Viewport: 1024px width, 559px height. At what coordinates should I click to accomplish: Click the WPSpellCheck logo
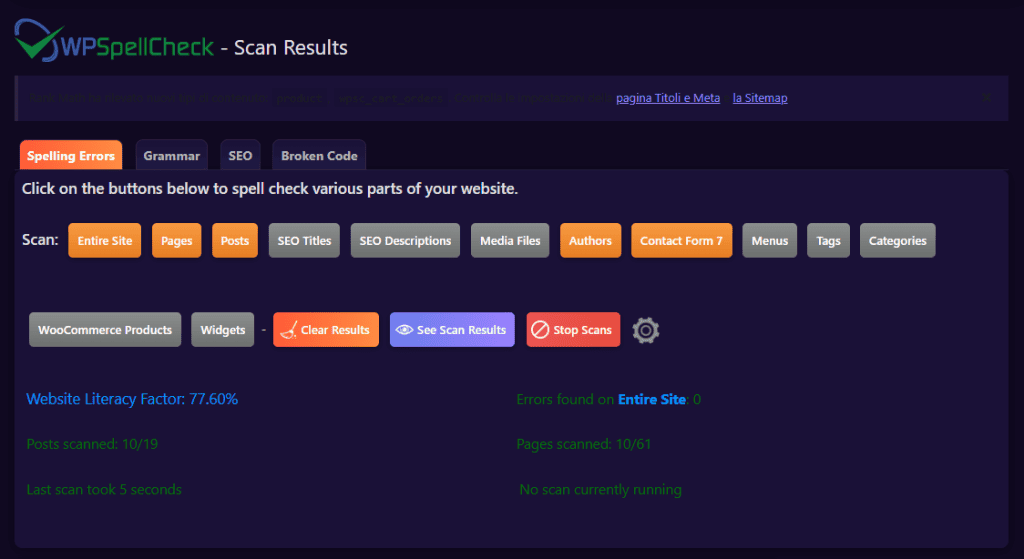click(114, 41)
